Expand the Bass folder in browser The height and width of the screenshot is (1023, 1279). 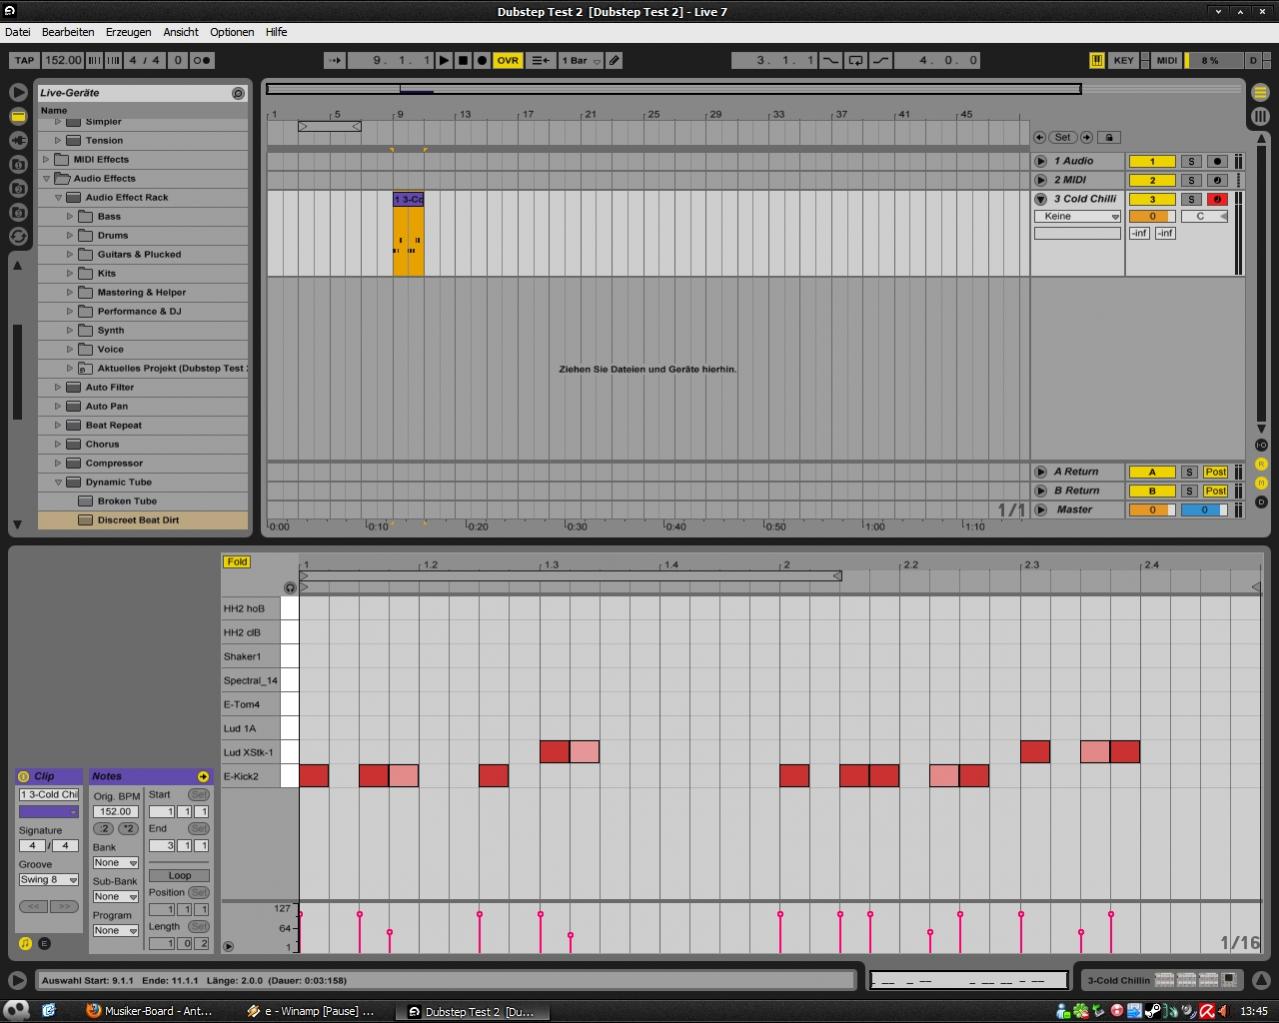(70, 216)
